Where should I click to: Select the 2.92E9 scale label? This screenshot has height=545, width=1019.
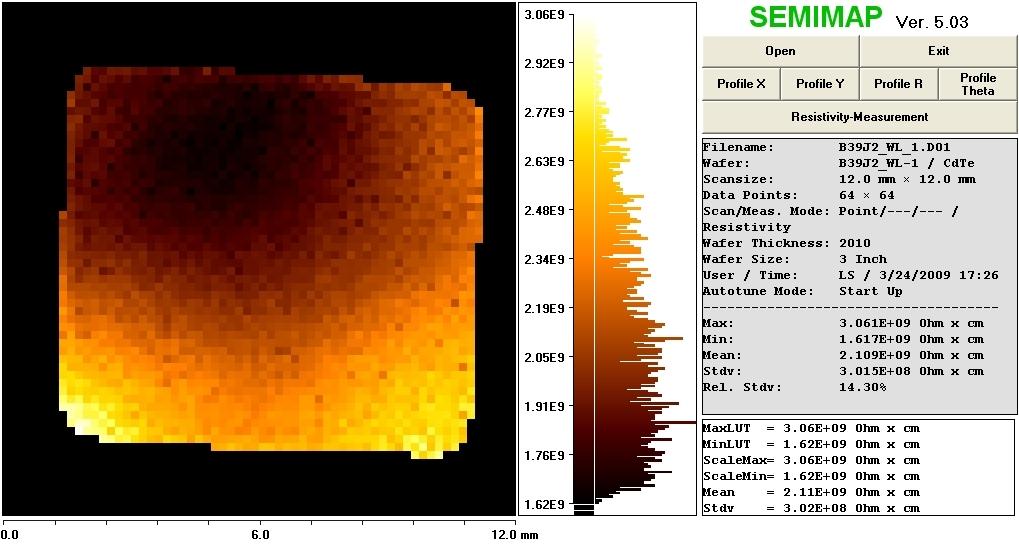[x=543, y=64]
